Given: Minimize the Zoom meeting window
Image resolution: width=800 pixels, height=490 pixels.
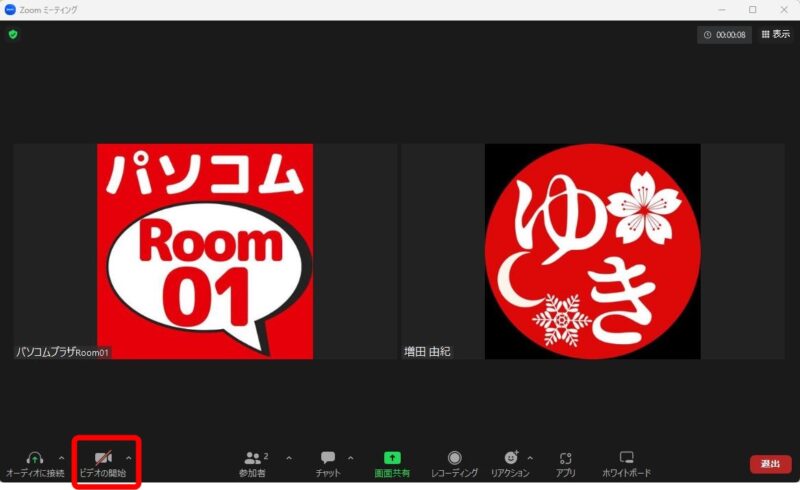Looking at the screenshot, I should [721, 10].
